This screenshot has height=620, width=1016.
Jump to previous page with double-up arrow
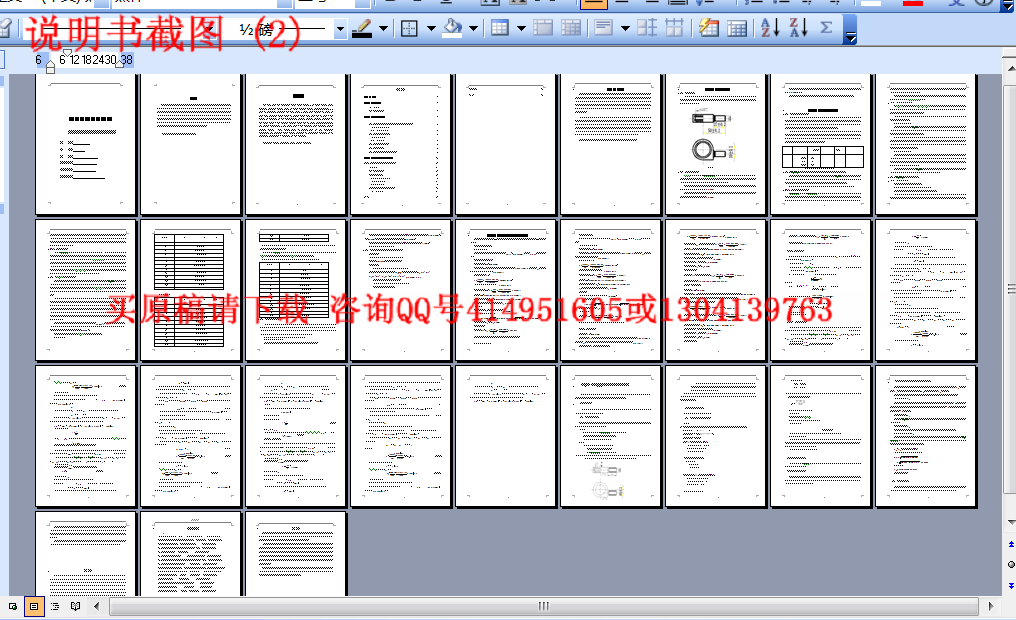[1011, 544]
